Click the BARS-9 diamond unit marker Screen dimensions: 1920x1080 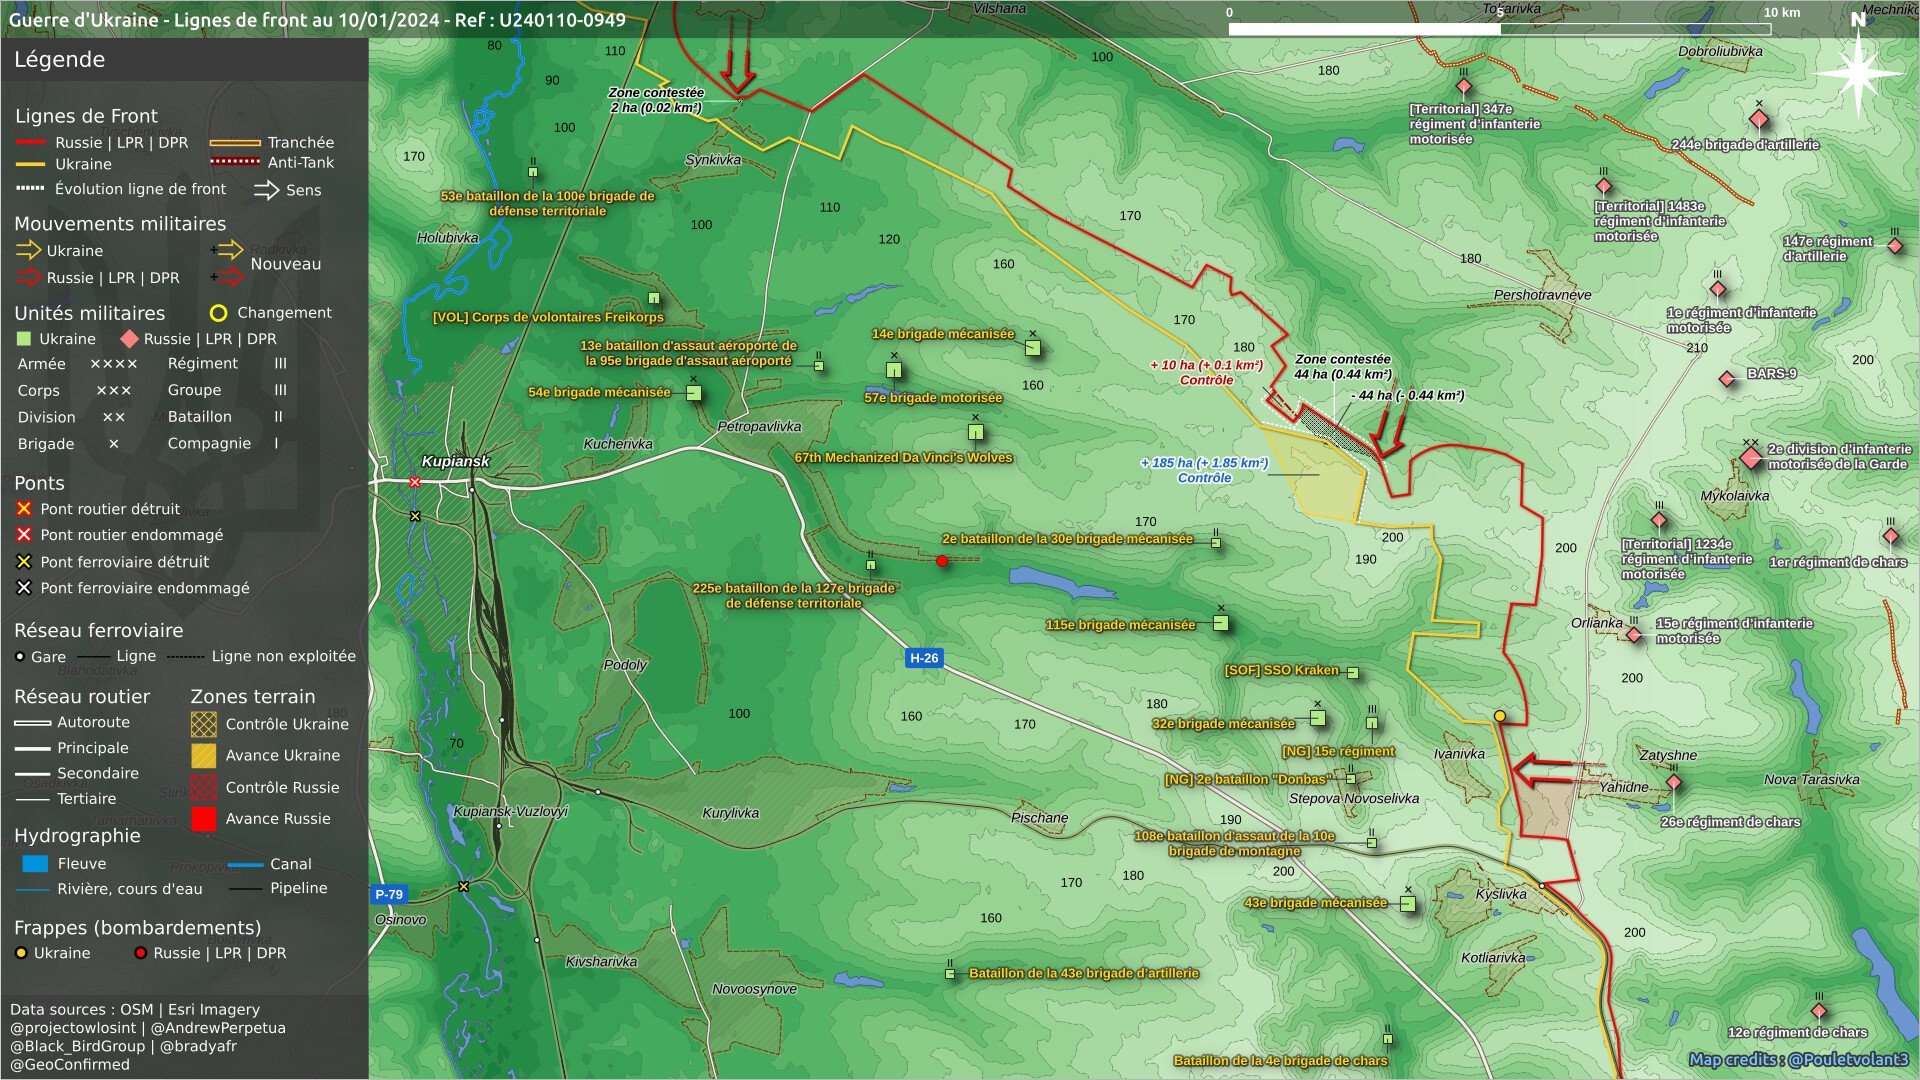[x=1727, y=379]
